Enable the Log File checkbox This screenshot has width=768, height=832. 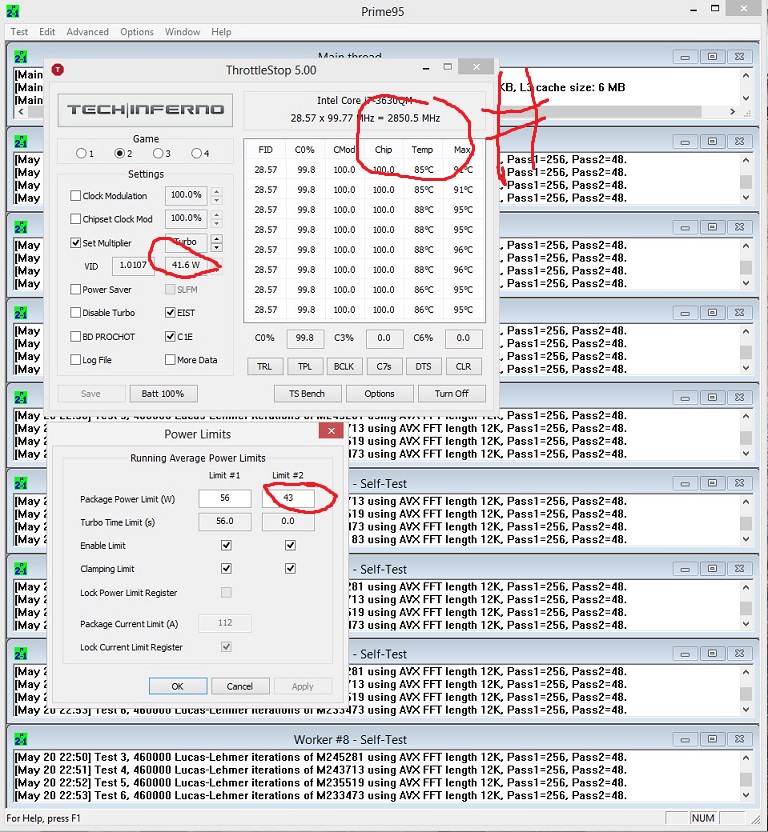(75, 360)
